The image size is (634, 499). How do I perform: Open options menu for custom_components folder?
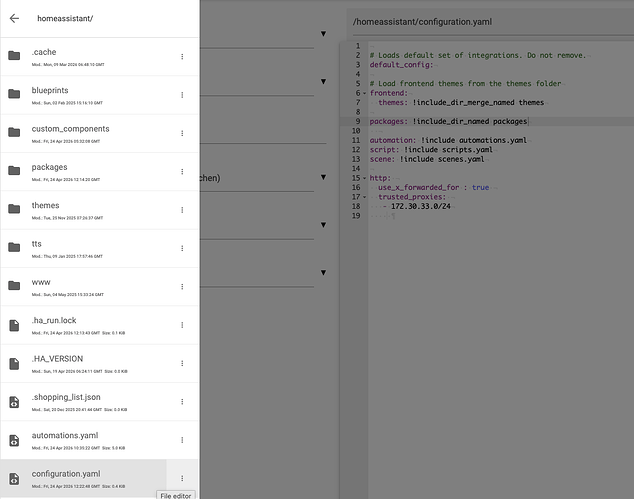click(x=182, y=133)
